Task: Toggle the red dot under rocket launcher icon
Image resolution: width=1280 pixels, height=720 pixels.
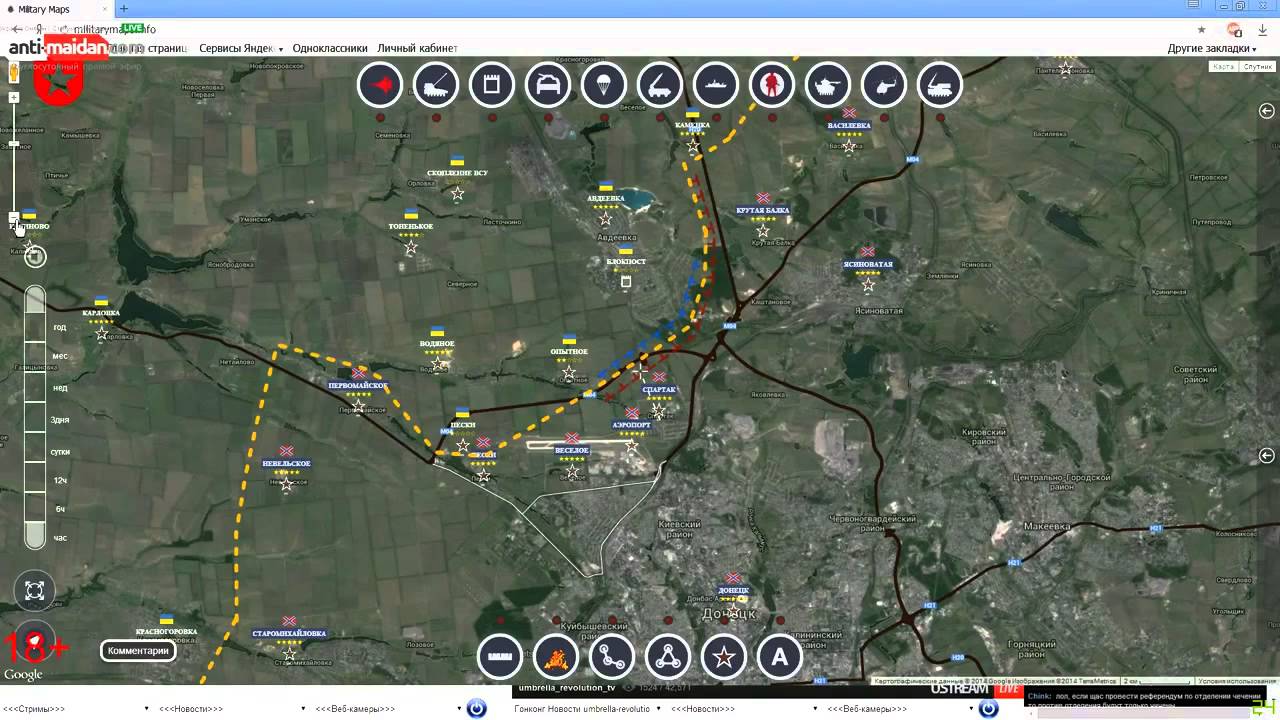Action: [660, 118]
